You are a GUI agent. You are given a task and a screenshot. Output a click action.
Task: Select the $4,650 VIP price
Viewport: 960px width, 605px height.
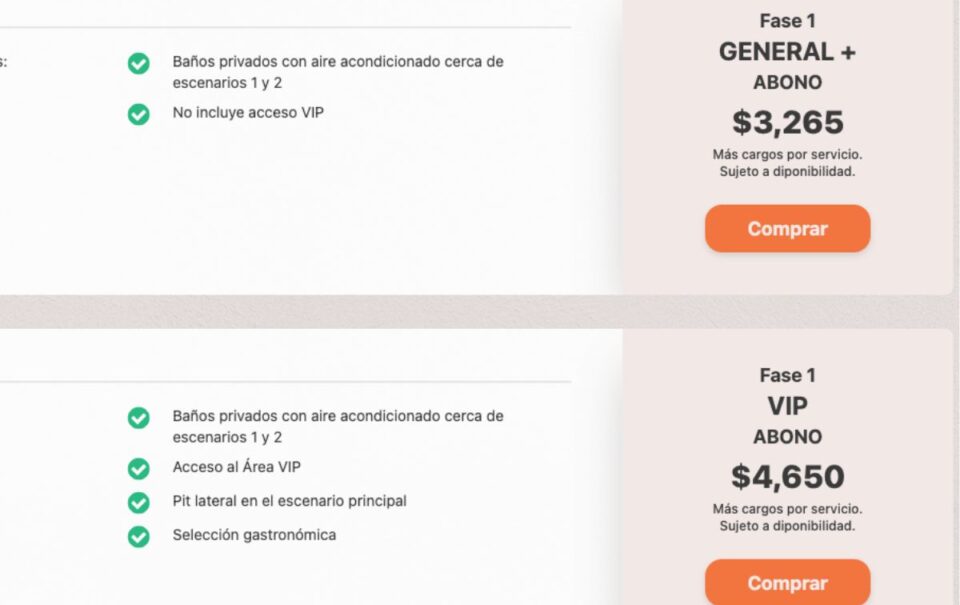point(787,476)
